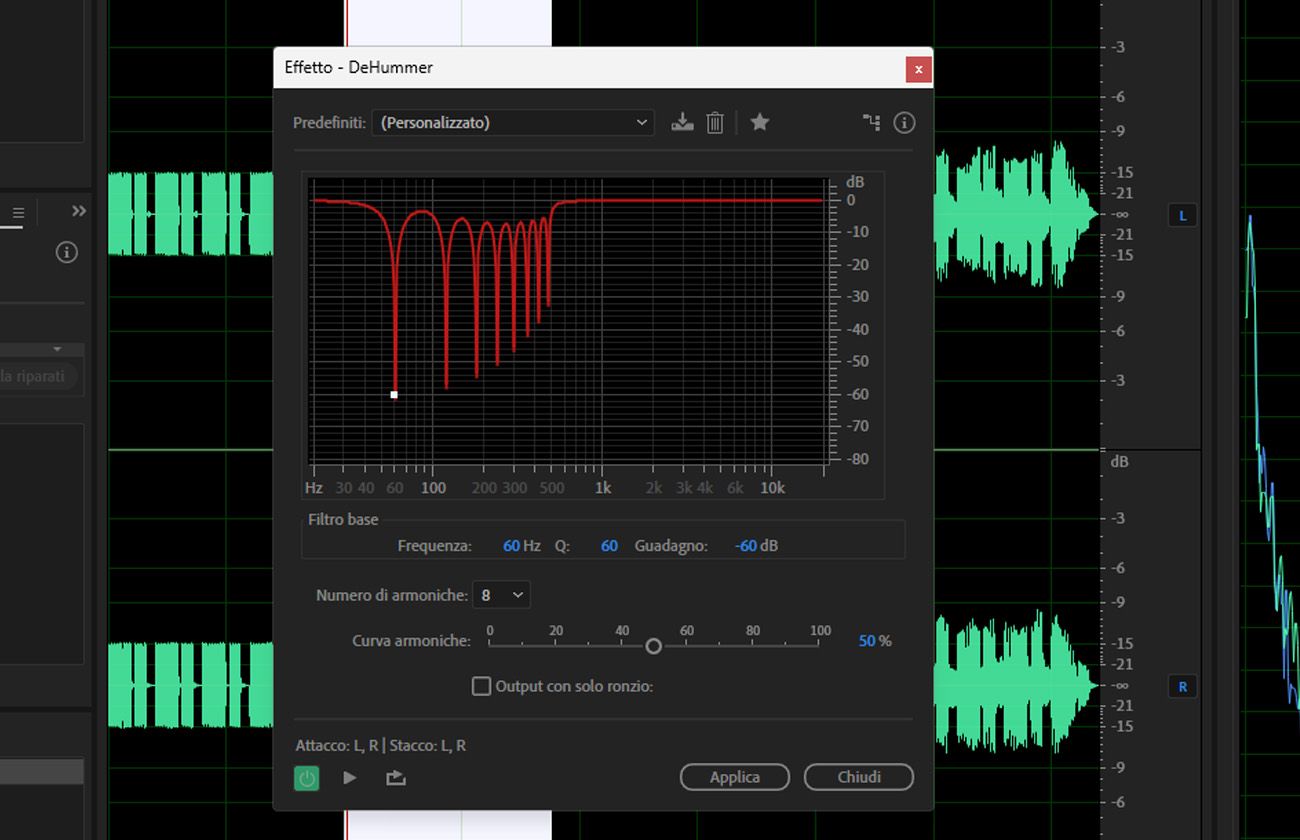This screenshot has width=1300, height=840.
Task: Expand hidden panels with double chevron
Action: 79,211
